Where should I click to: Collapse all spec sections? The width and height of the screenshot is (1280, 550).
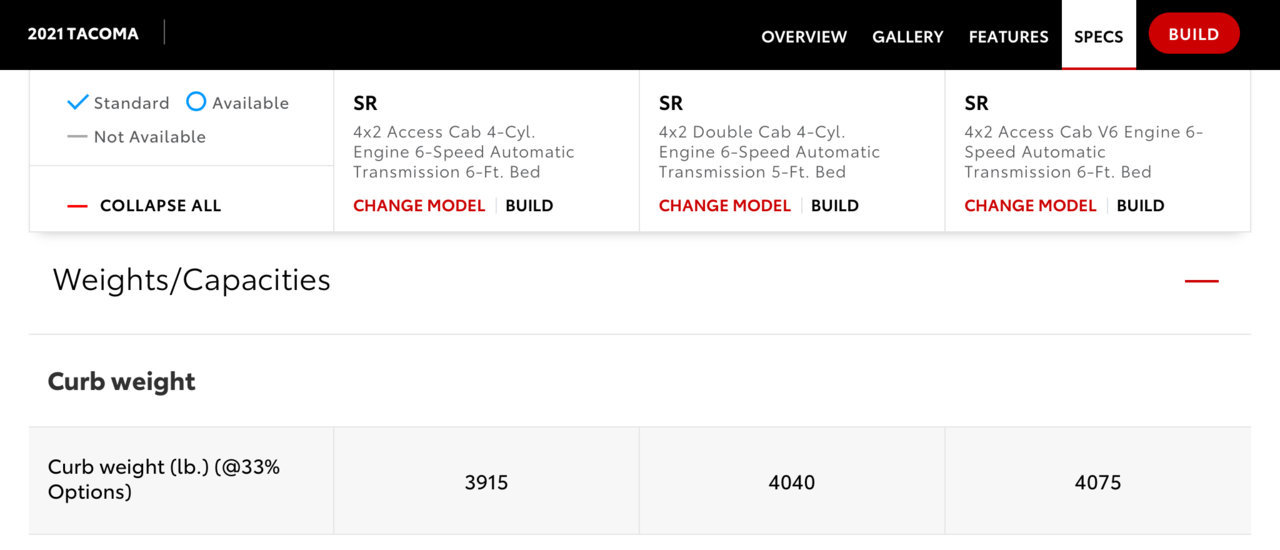pyautogui.click(x=160, y=206)
